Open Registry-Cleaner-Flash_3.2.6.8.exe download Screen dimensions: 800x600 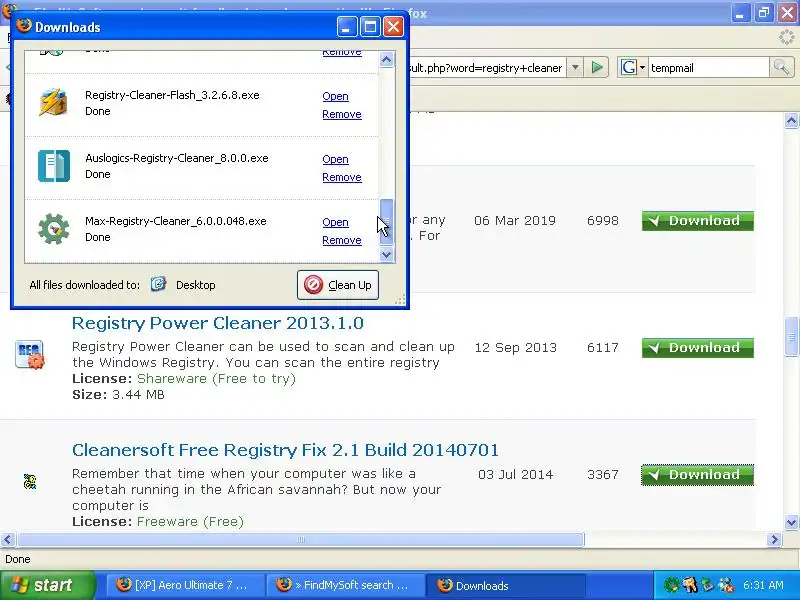[x=335, y=96]
